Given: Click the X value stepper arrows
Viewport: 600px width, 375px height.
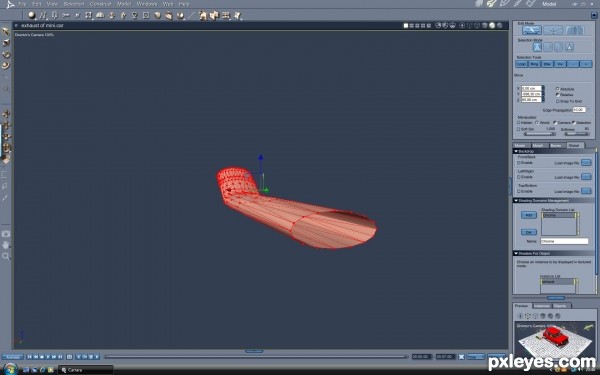Looking at the screenshot, I should click(x=543, y=88).
